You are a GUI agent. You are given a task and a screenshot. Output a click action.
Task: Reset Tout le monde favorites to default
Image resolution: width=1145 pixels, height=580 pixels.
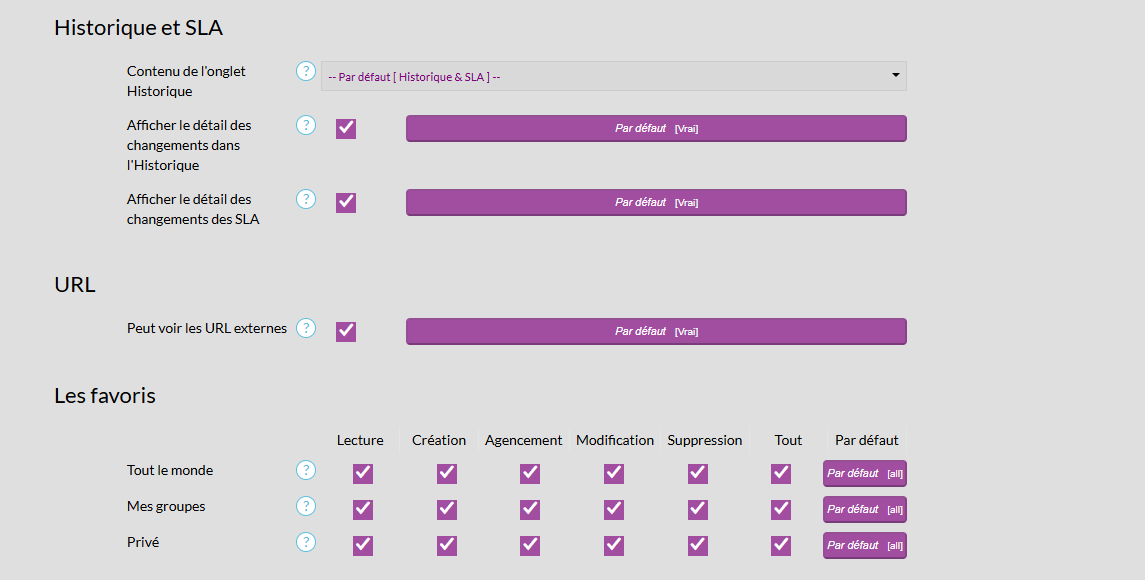pyautogui.click(x=865, y=474)
